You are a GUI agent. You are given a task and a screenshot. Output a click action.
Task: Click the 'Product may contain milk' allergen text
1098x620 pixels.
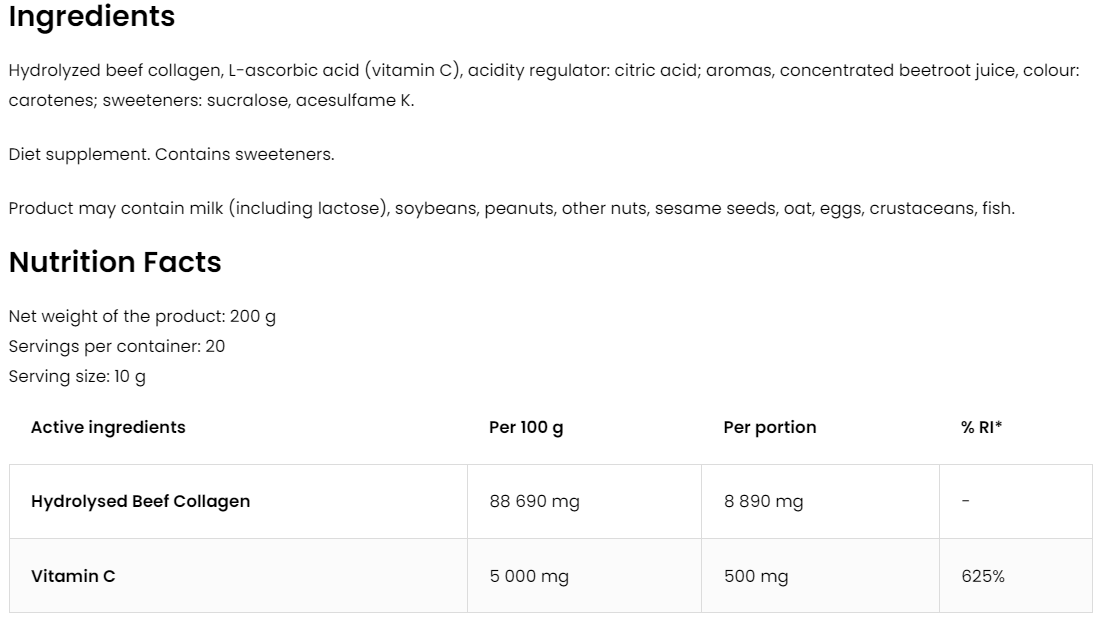(511, 208)
